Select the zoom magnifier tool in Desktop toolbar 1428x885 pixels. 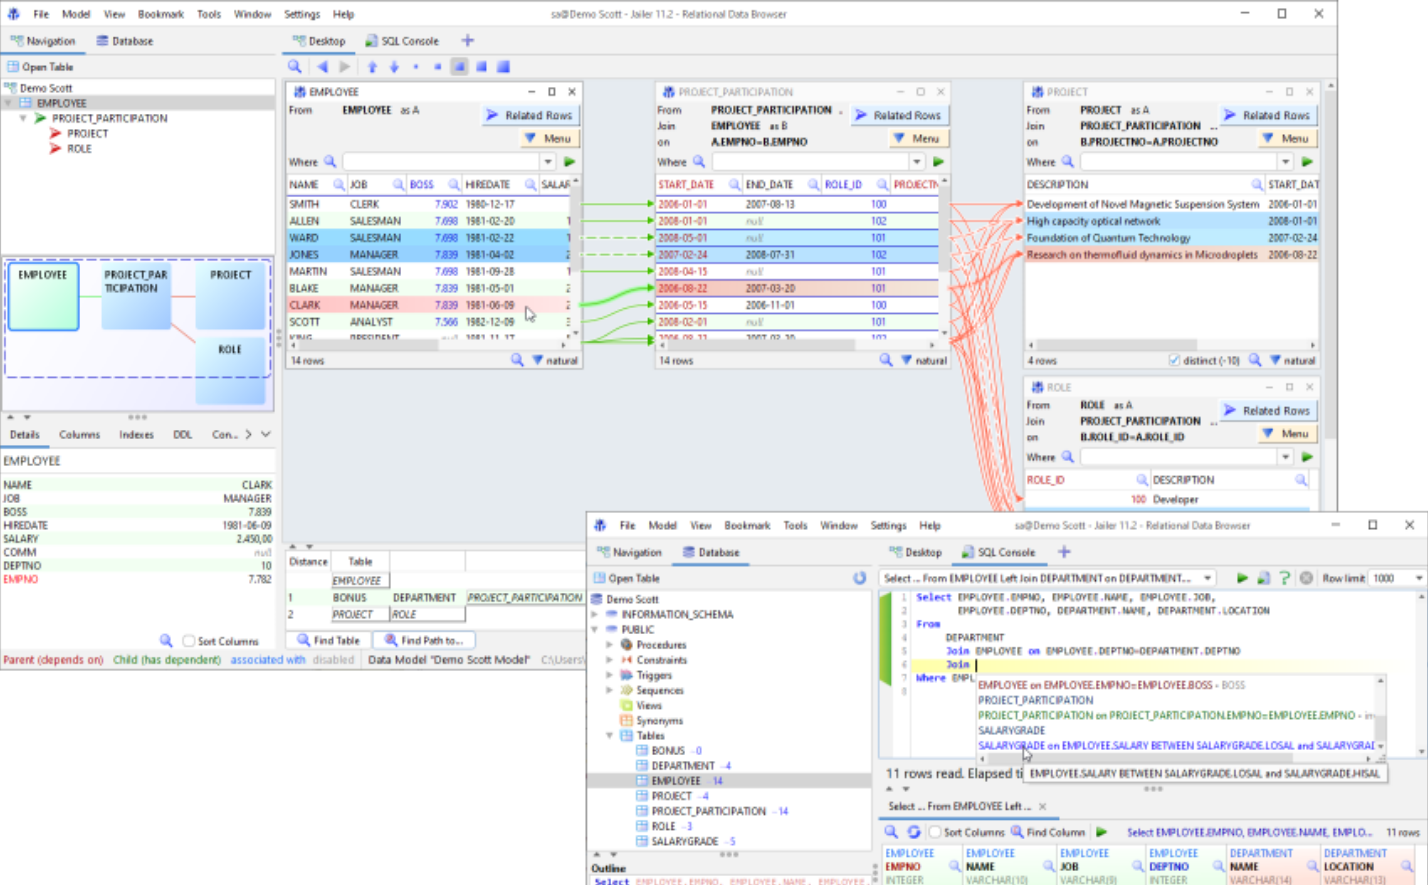click(x=295, y=66)
